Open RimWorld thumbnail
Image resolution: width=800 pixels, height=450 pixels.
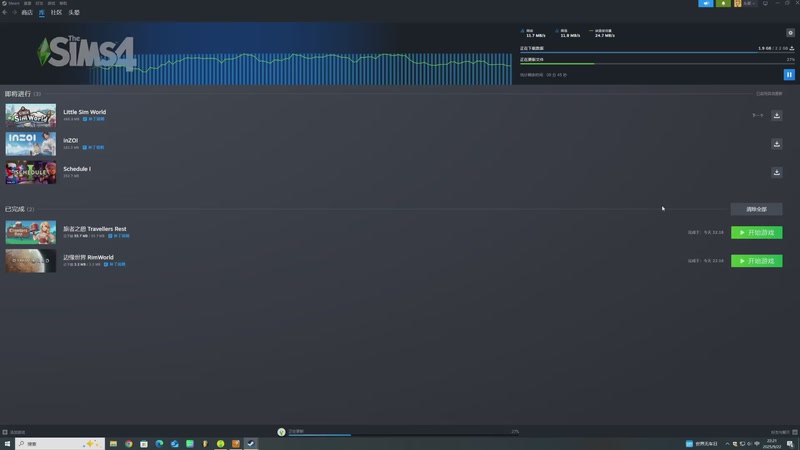(x=31, y=261)
